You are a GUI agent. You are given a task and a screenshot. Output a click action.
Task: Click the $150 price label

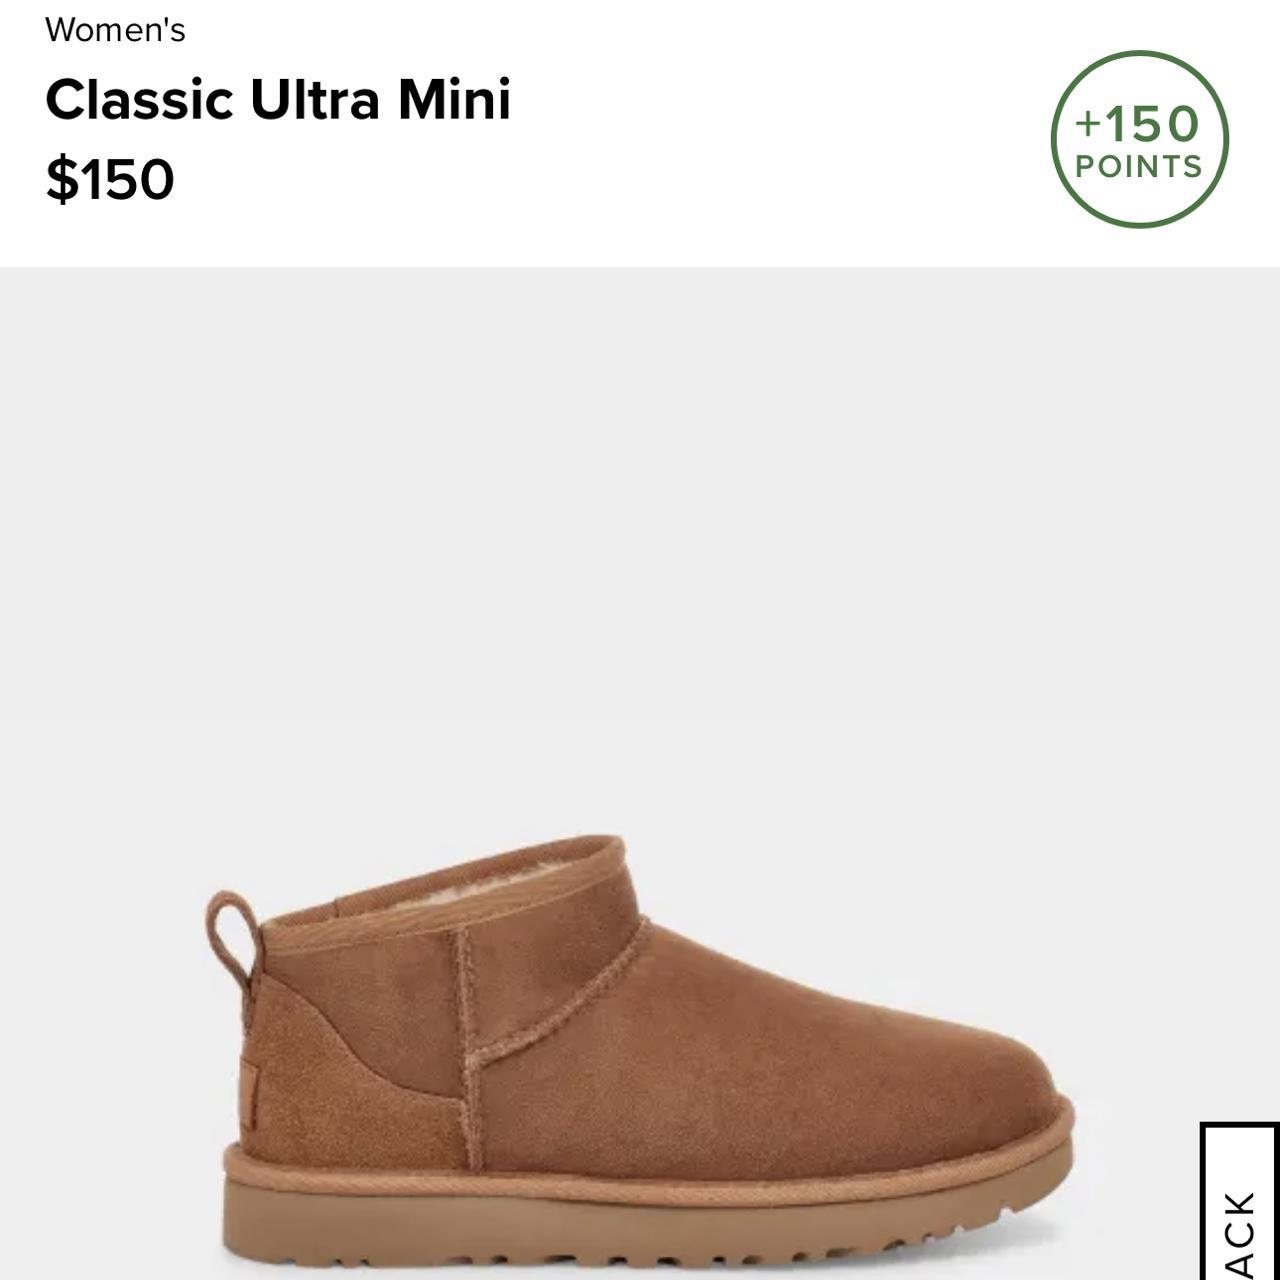[110, 180]
